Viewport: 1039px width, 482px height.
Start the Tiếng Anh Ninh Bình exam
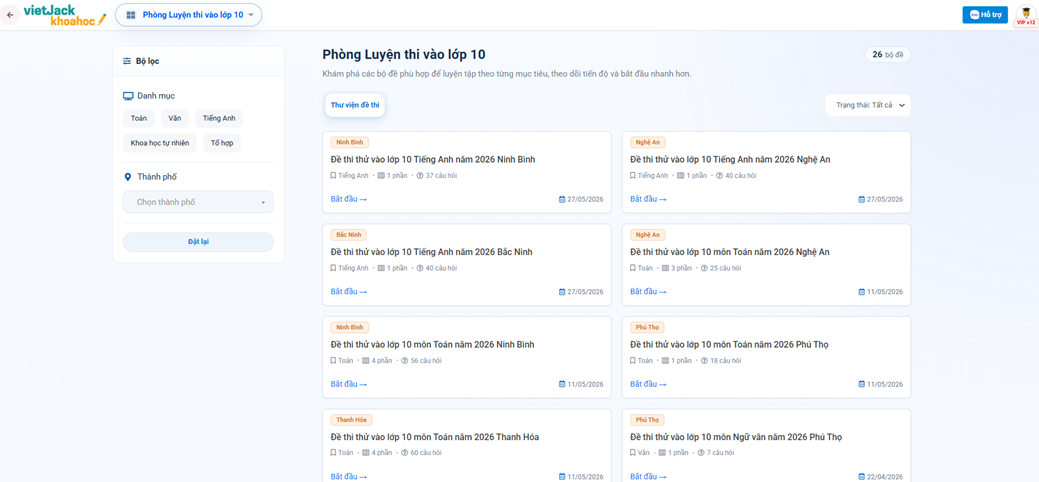pyautogui.click(x=349, y=199)
